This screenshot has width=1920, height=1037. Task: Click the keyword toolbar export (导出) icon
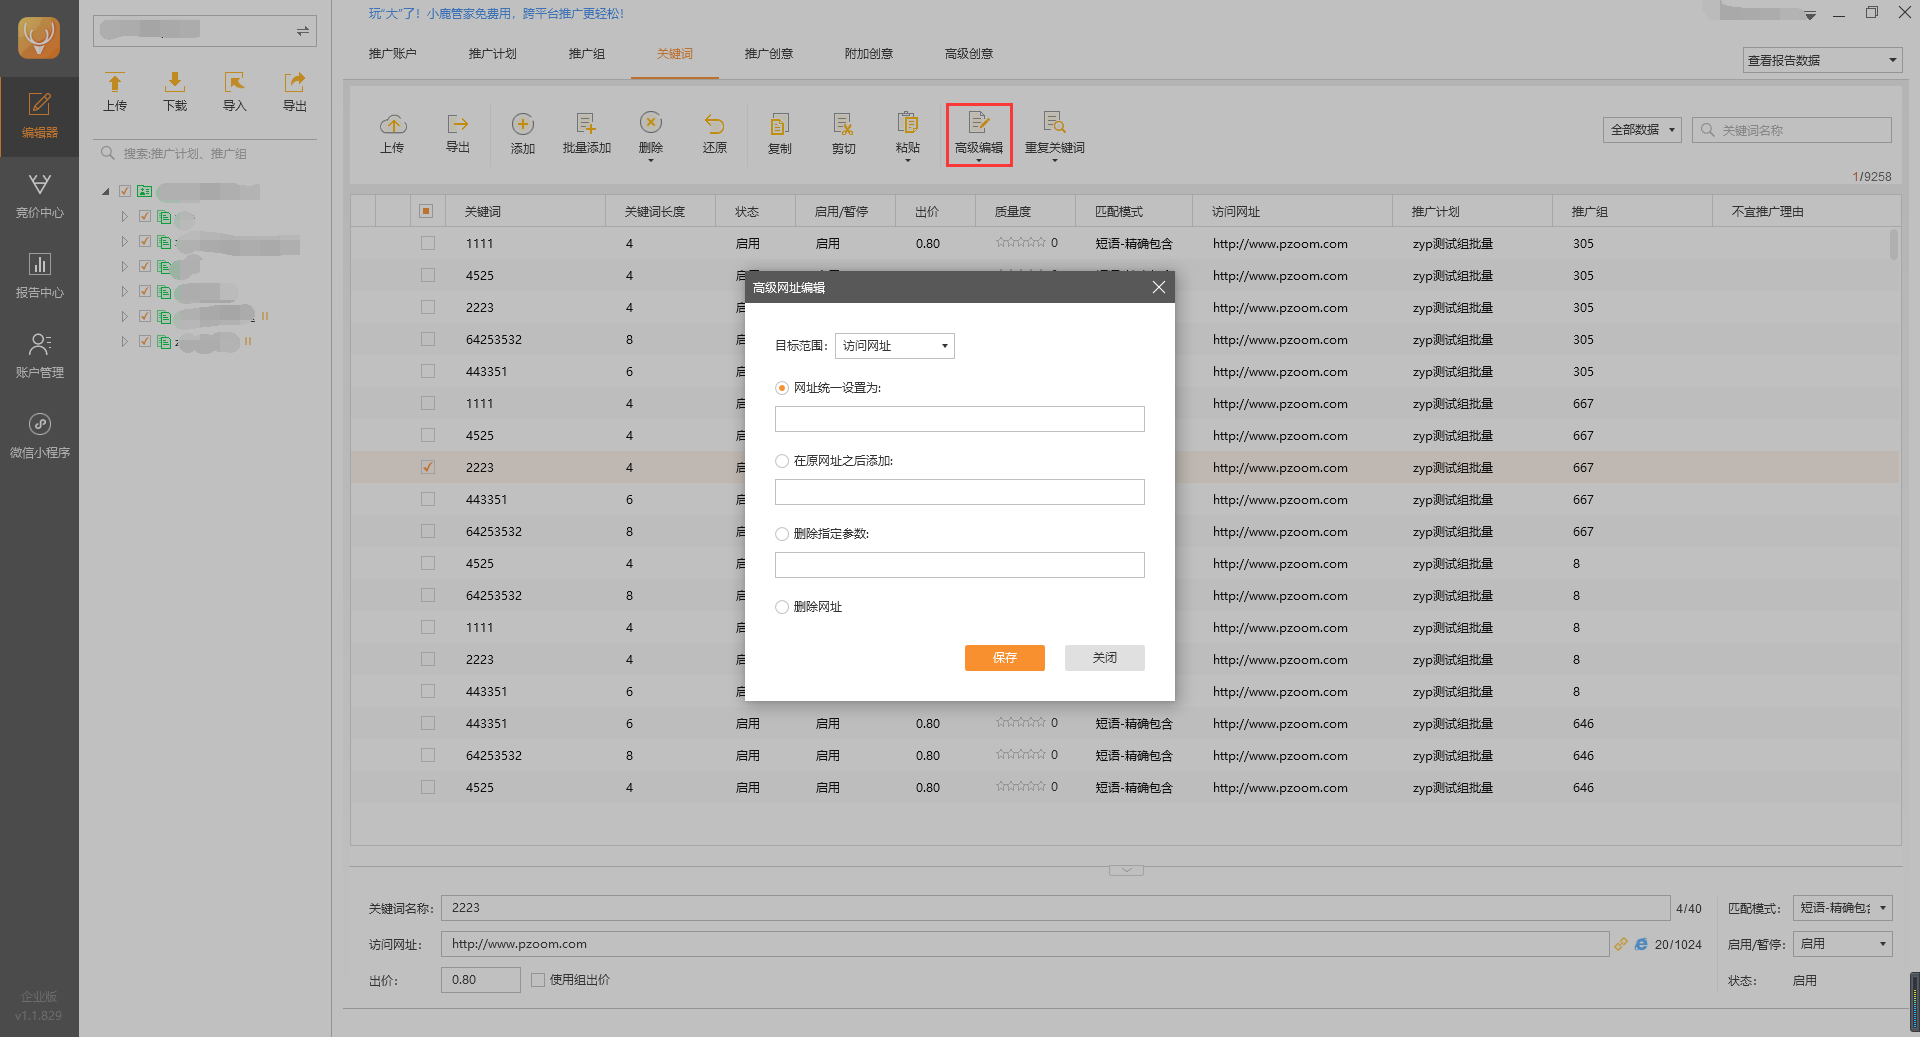point(458,133)
